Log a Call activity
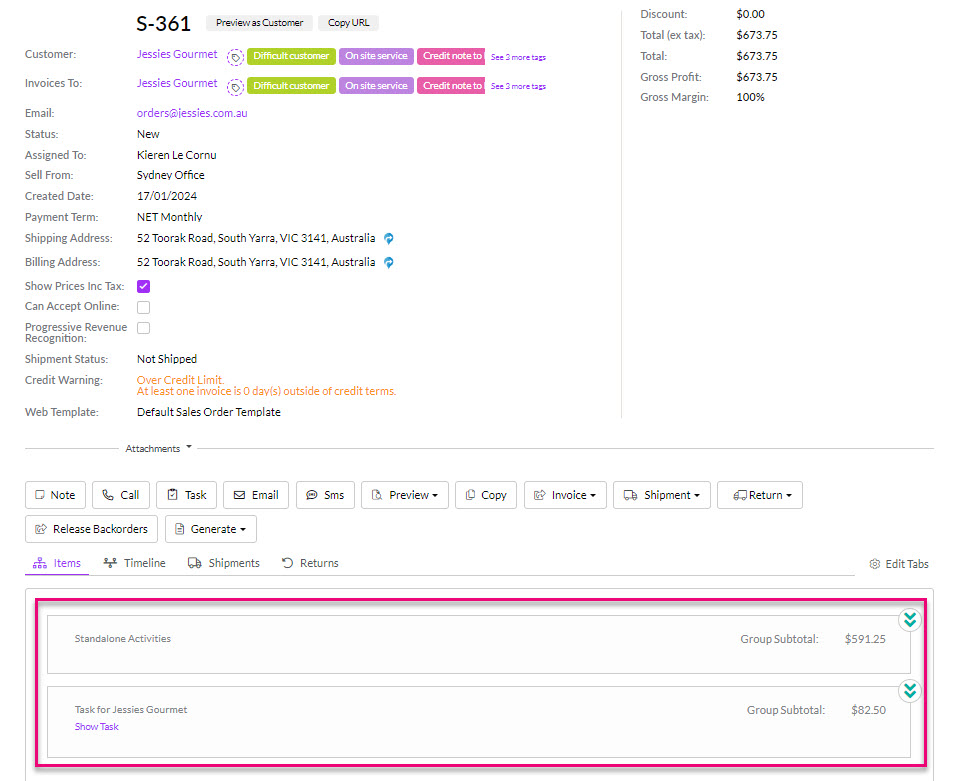 click(120, 495)
